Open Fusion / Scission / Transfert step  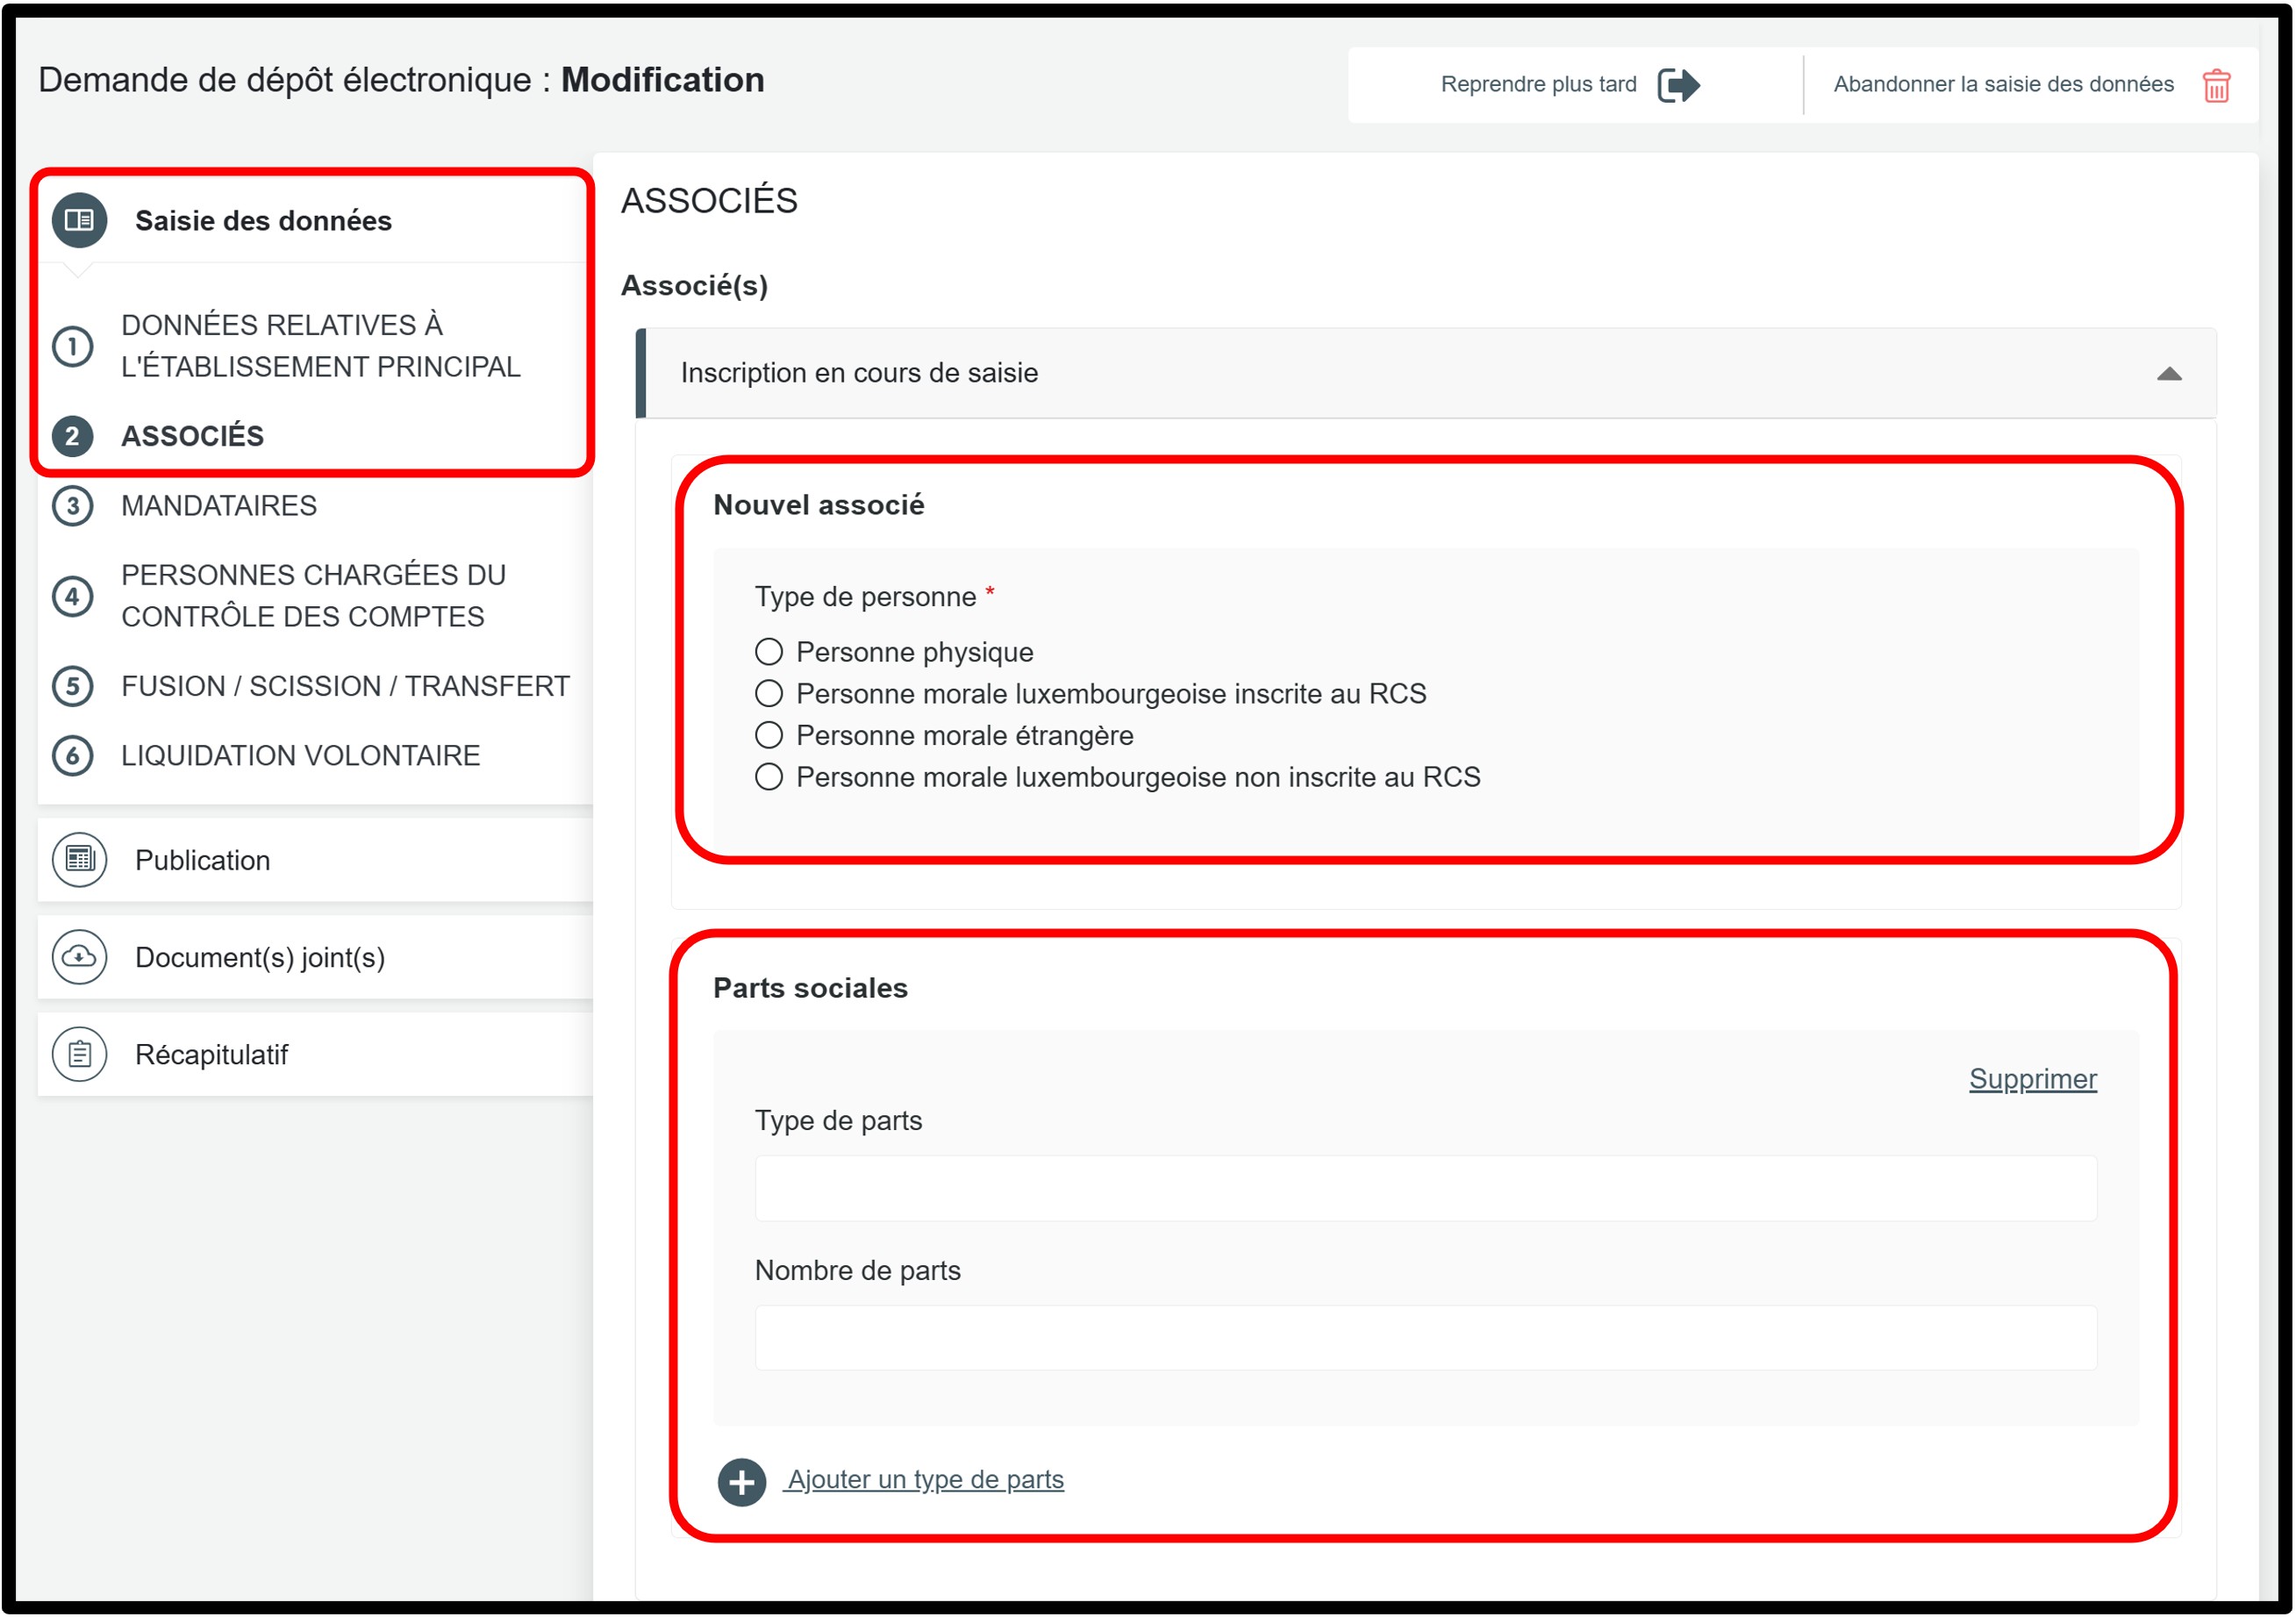click(x=344, y=686)
